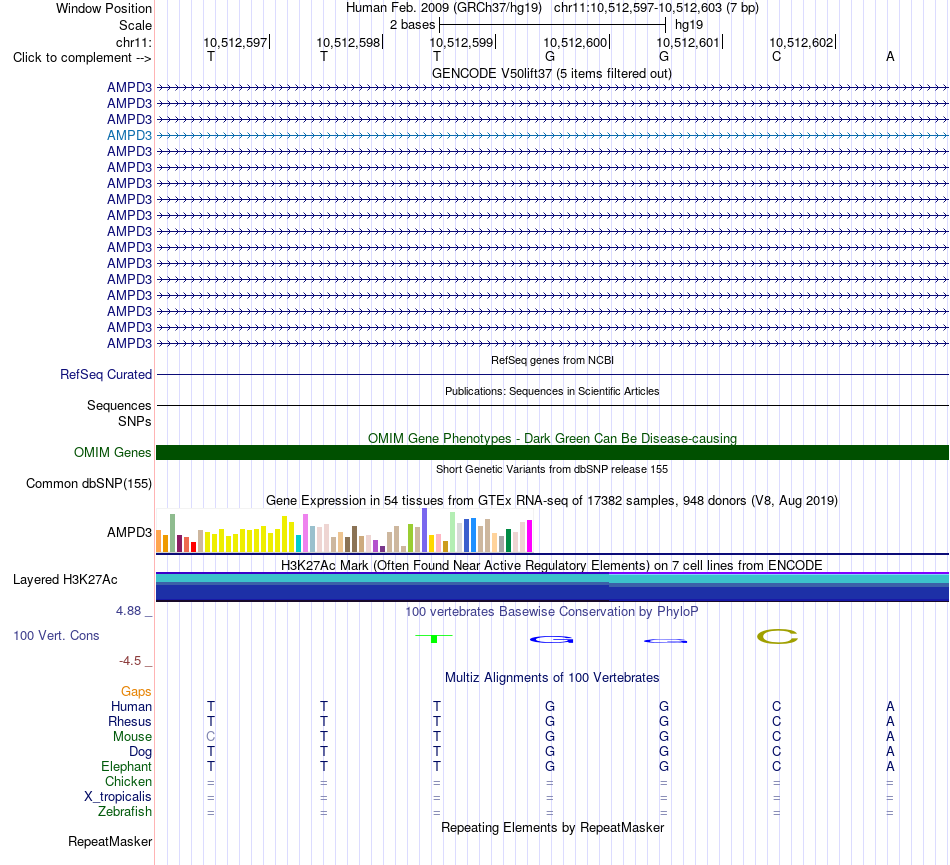The image size is (950, 865).
Task: Click the Sequences track label
Action: (119, 405)
